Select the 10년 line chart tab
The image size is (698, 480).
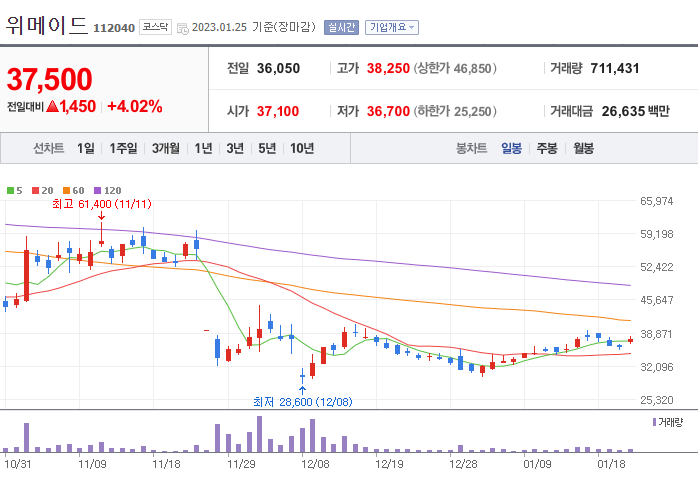click(x=302, y=148)
